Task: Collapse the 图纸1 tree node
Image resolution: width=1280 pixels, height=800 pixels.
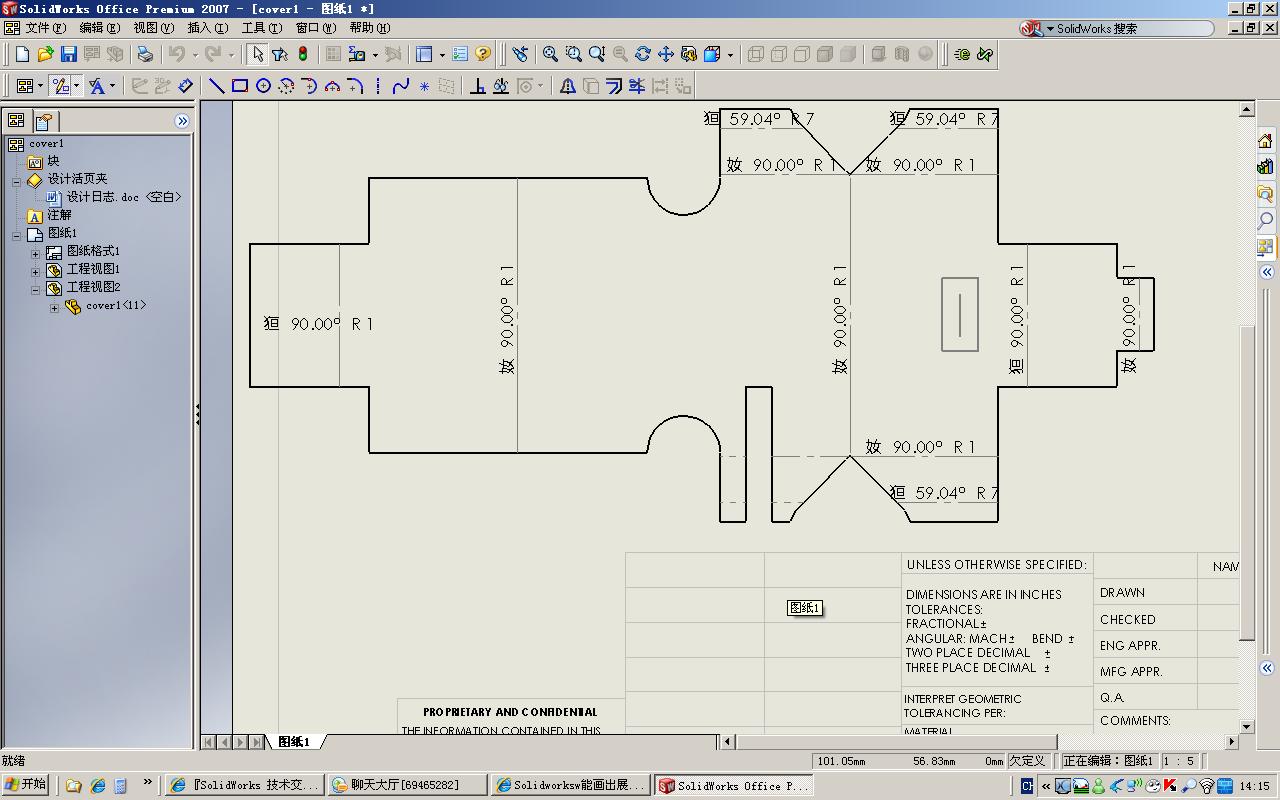Action: 17,235
